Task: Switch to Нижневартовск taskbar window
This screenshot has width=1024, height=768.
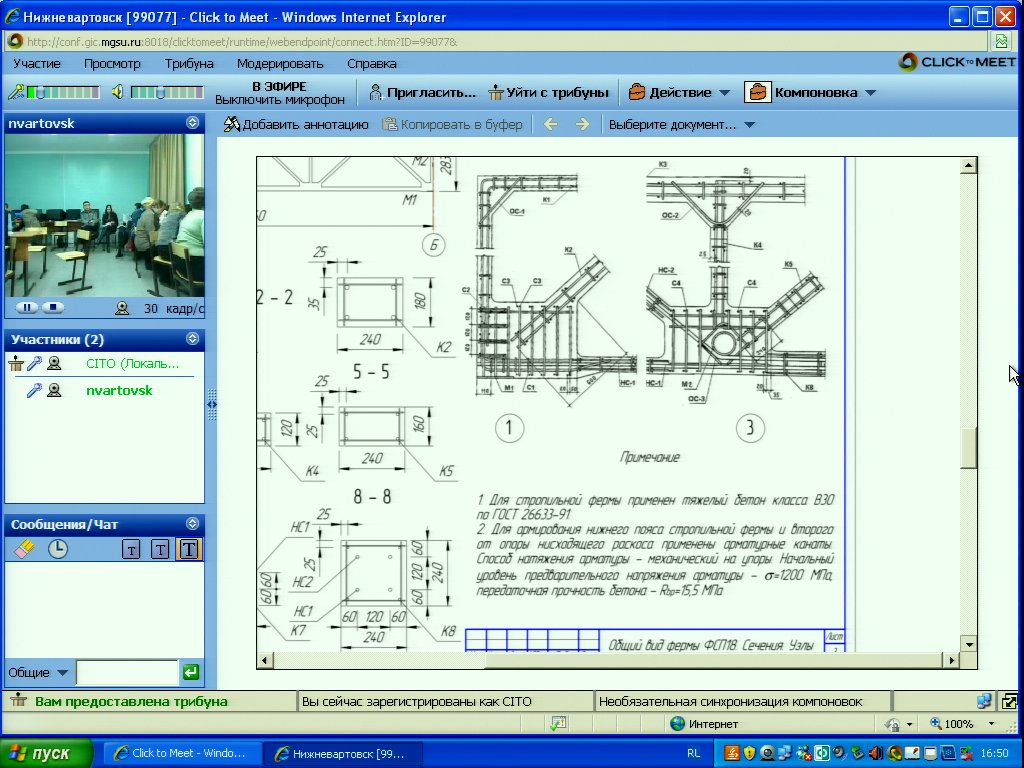Action: click(x=342, y=753)
